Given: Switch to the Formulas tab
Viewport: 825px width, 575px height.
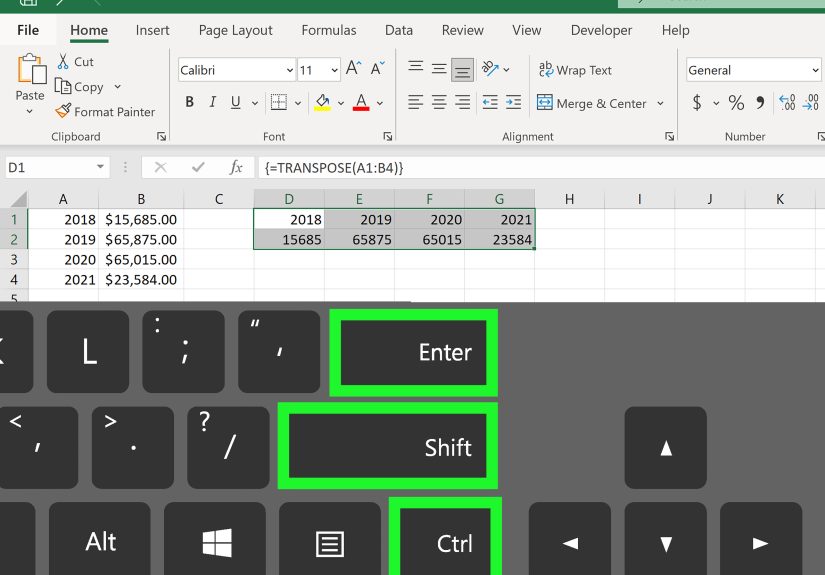Looking at the screenshot, I should pyautogui.click(x=329, y=30).
